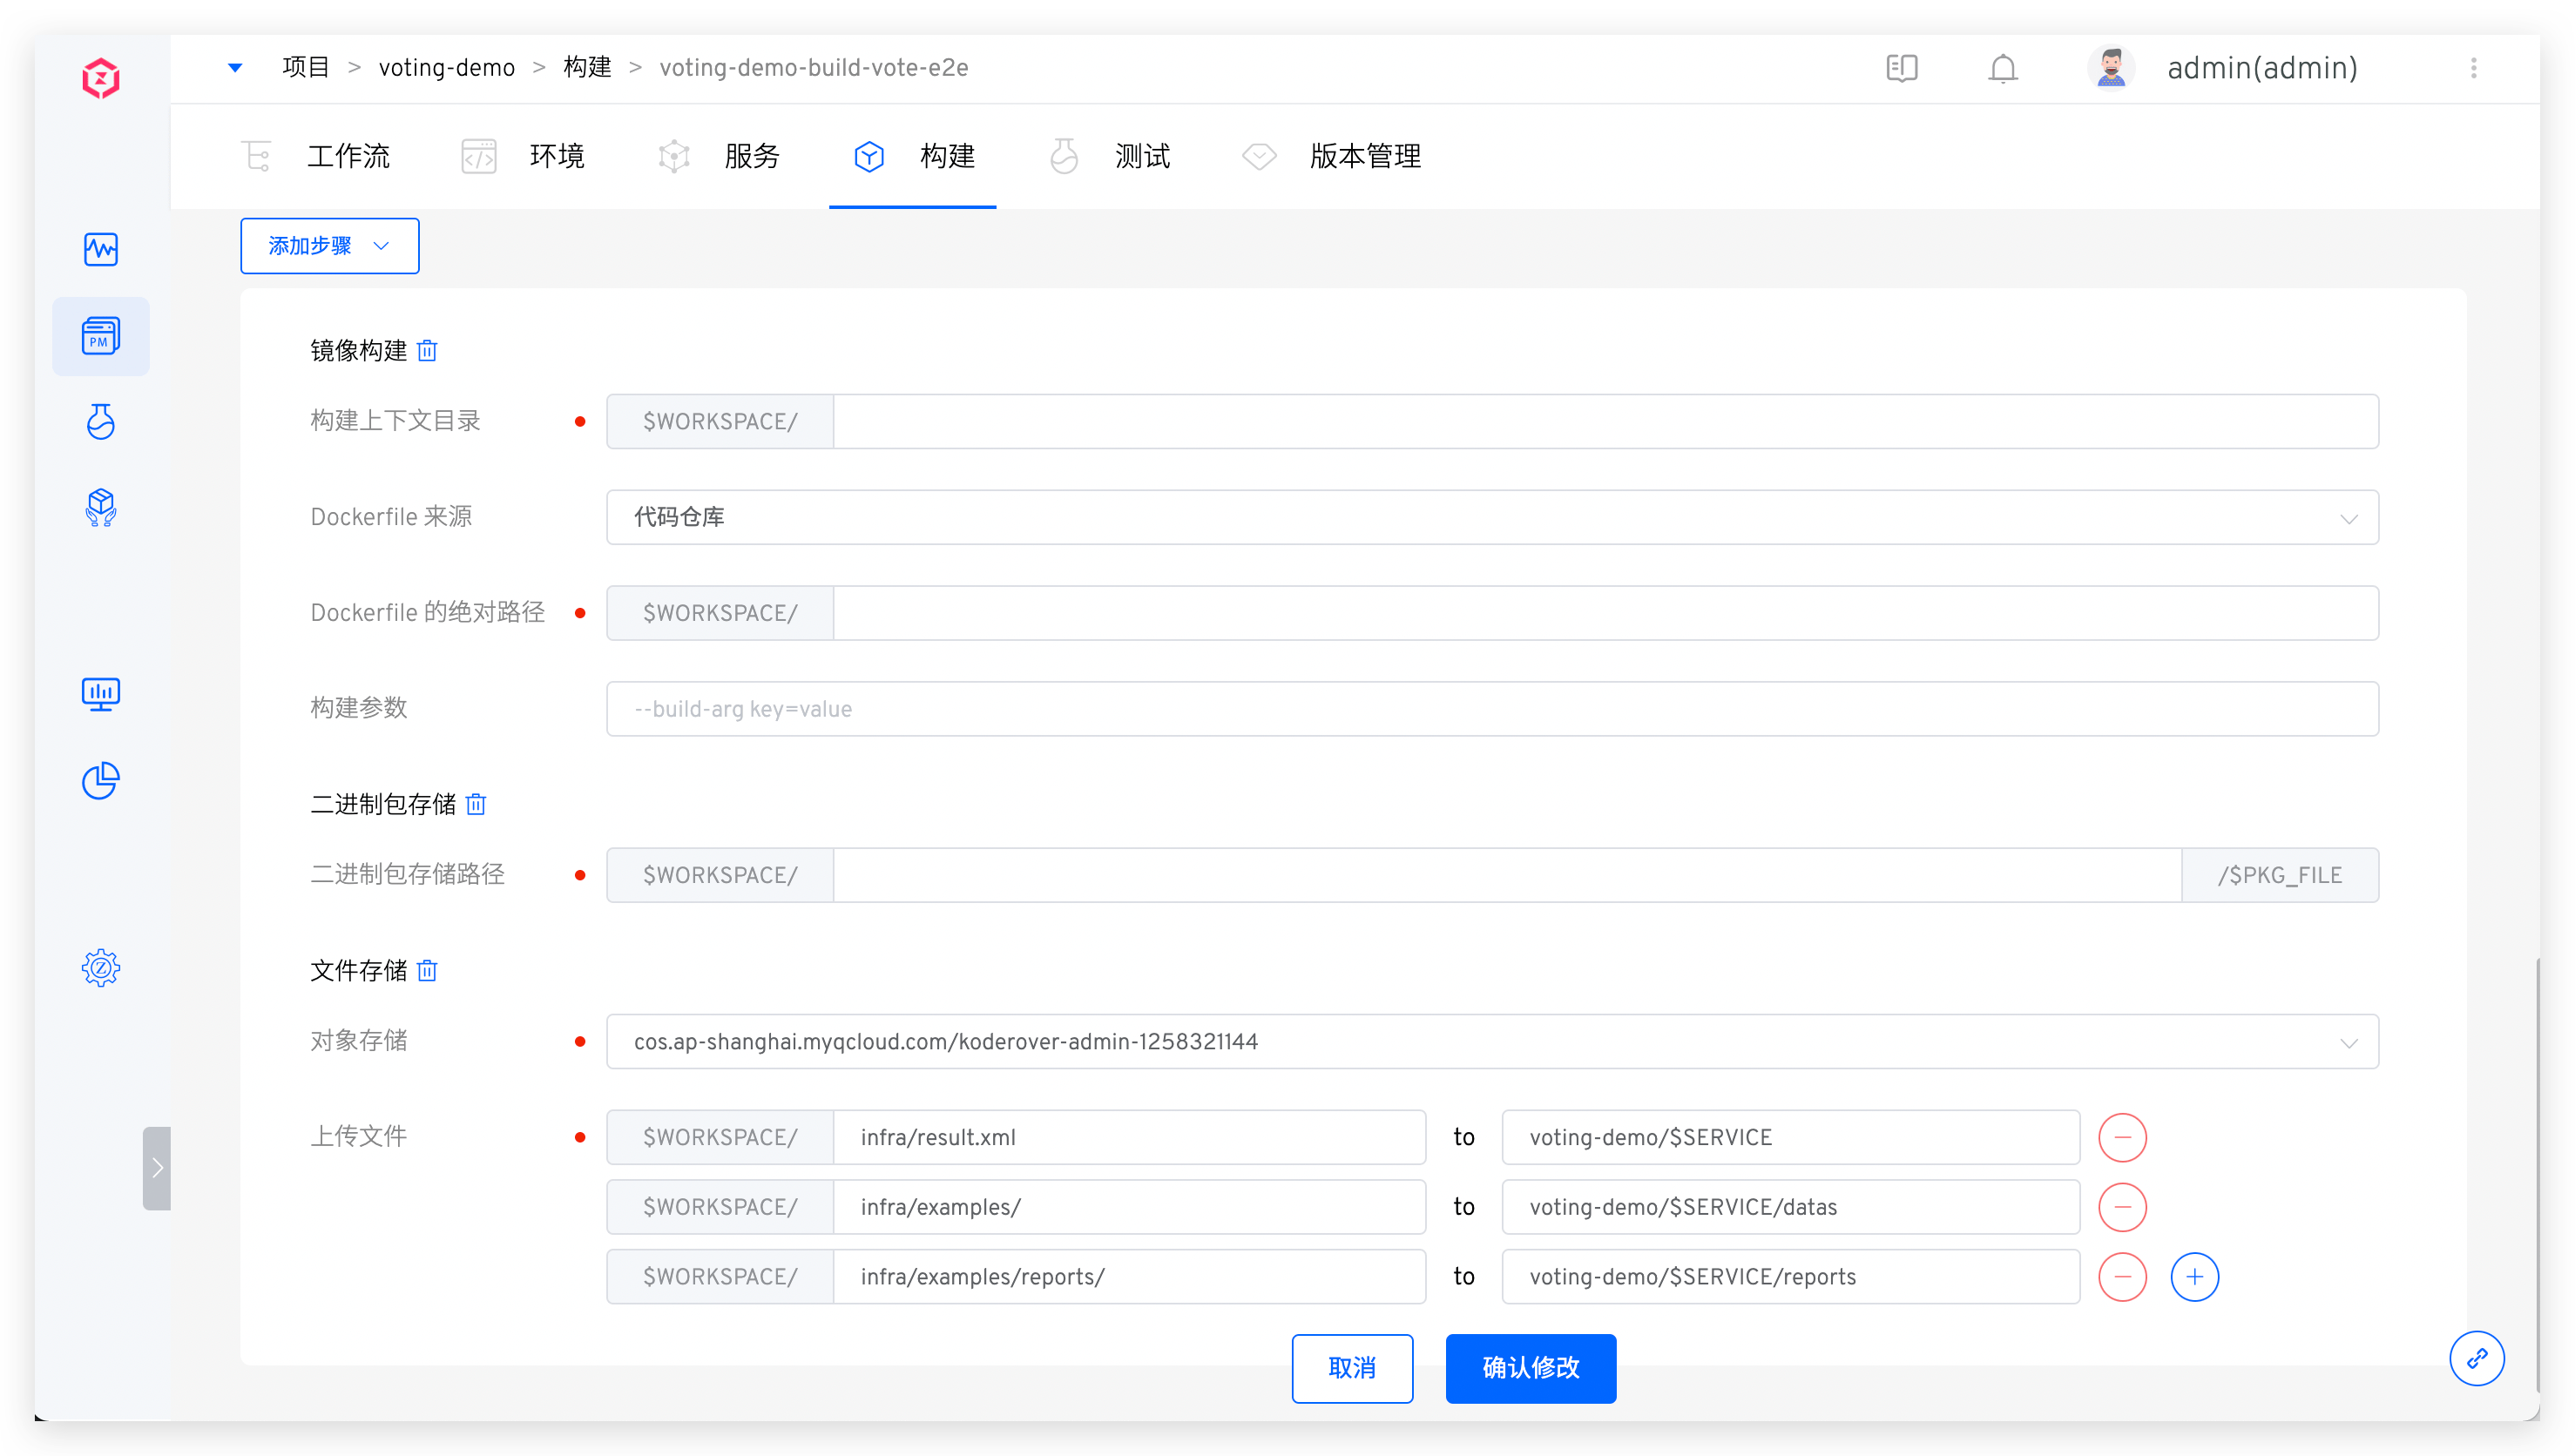2575x1456 pixels.
Task: Click the 确认修改 button
Action: (1530, 1368)
